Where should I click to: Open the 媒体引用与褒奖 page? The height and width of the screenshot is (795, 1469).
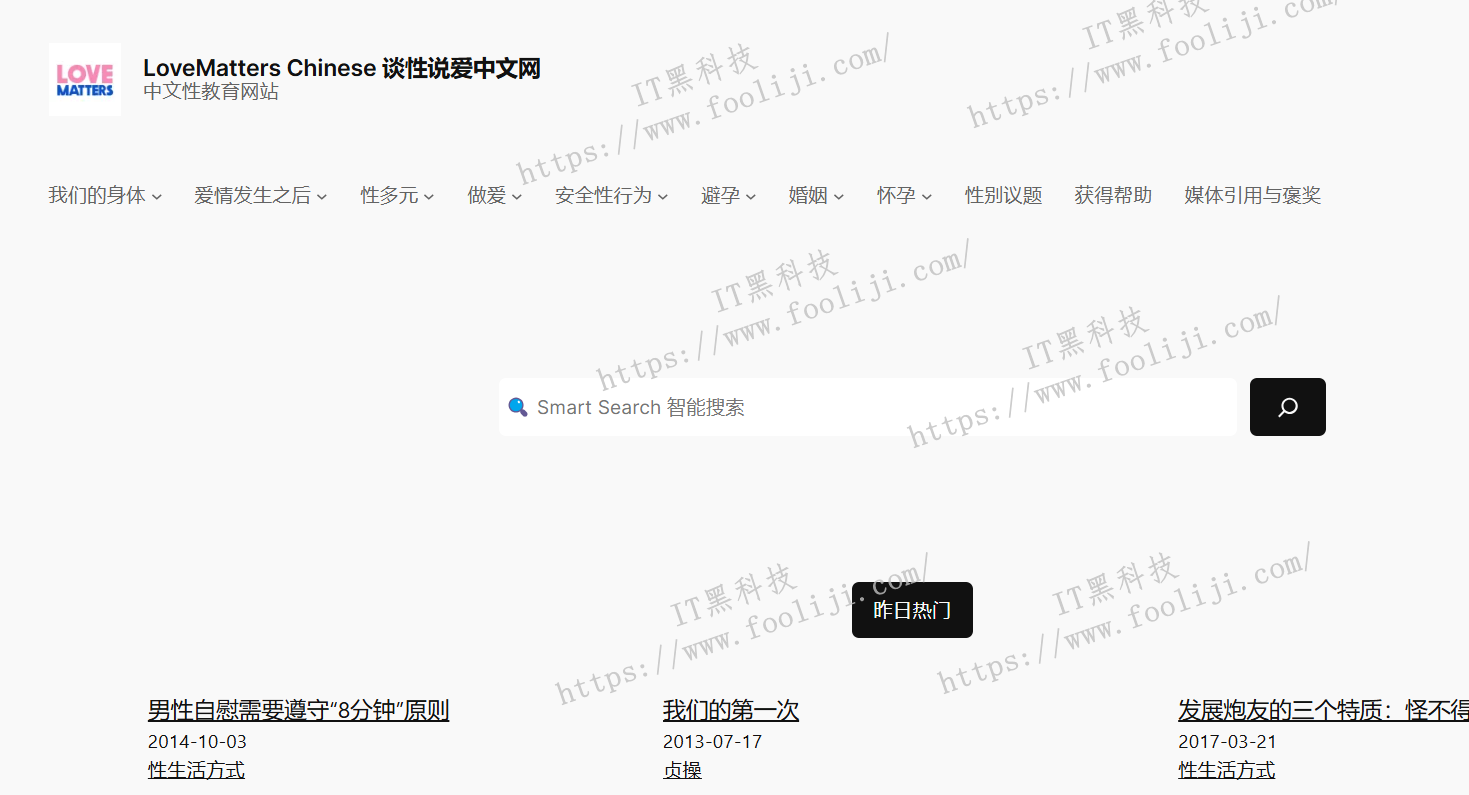pyautogui.click(x=1252, y=195)
